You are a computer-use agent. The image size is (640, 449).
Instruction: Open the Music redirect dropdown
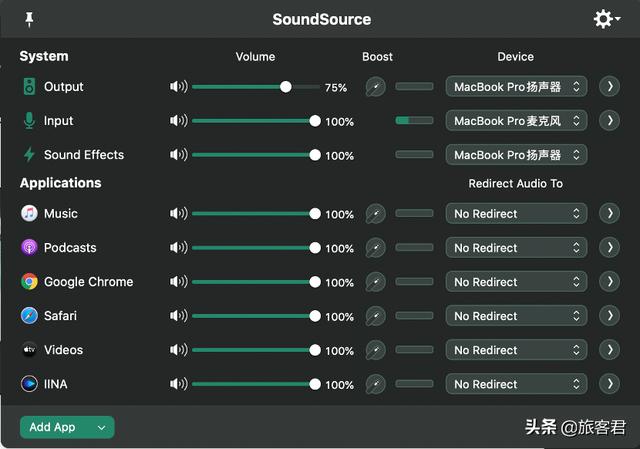(516, 213)
